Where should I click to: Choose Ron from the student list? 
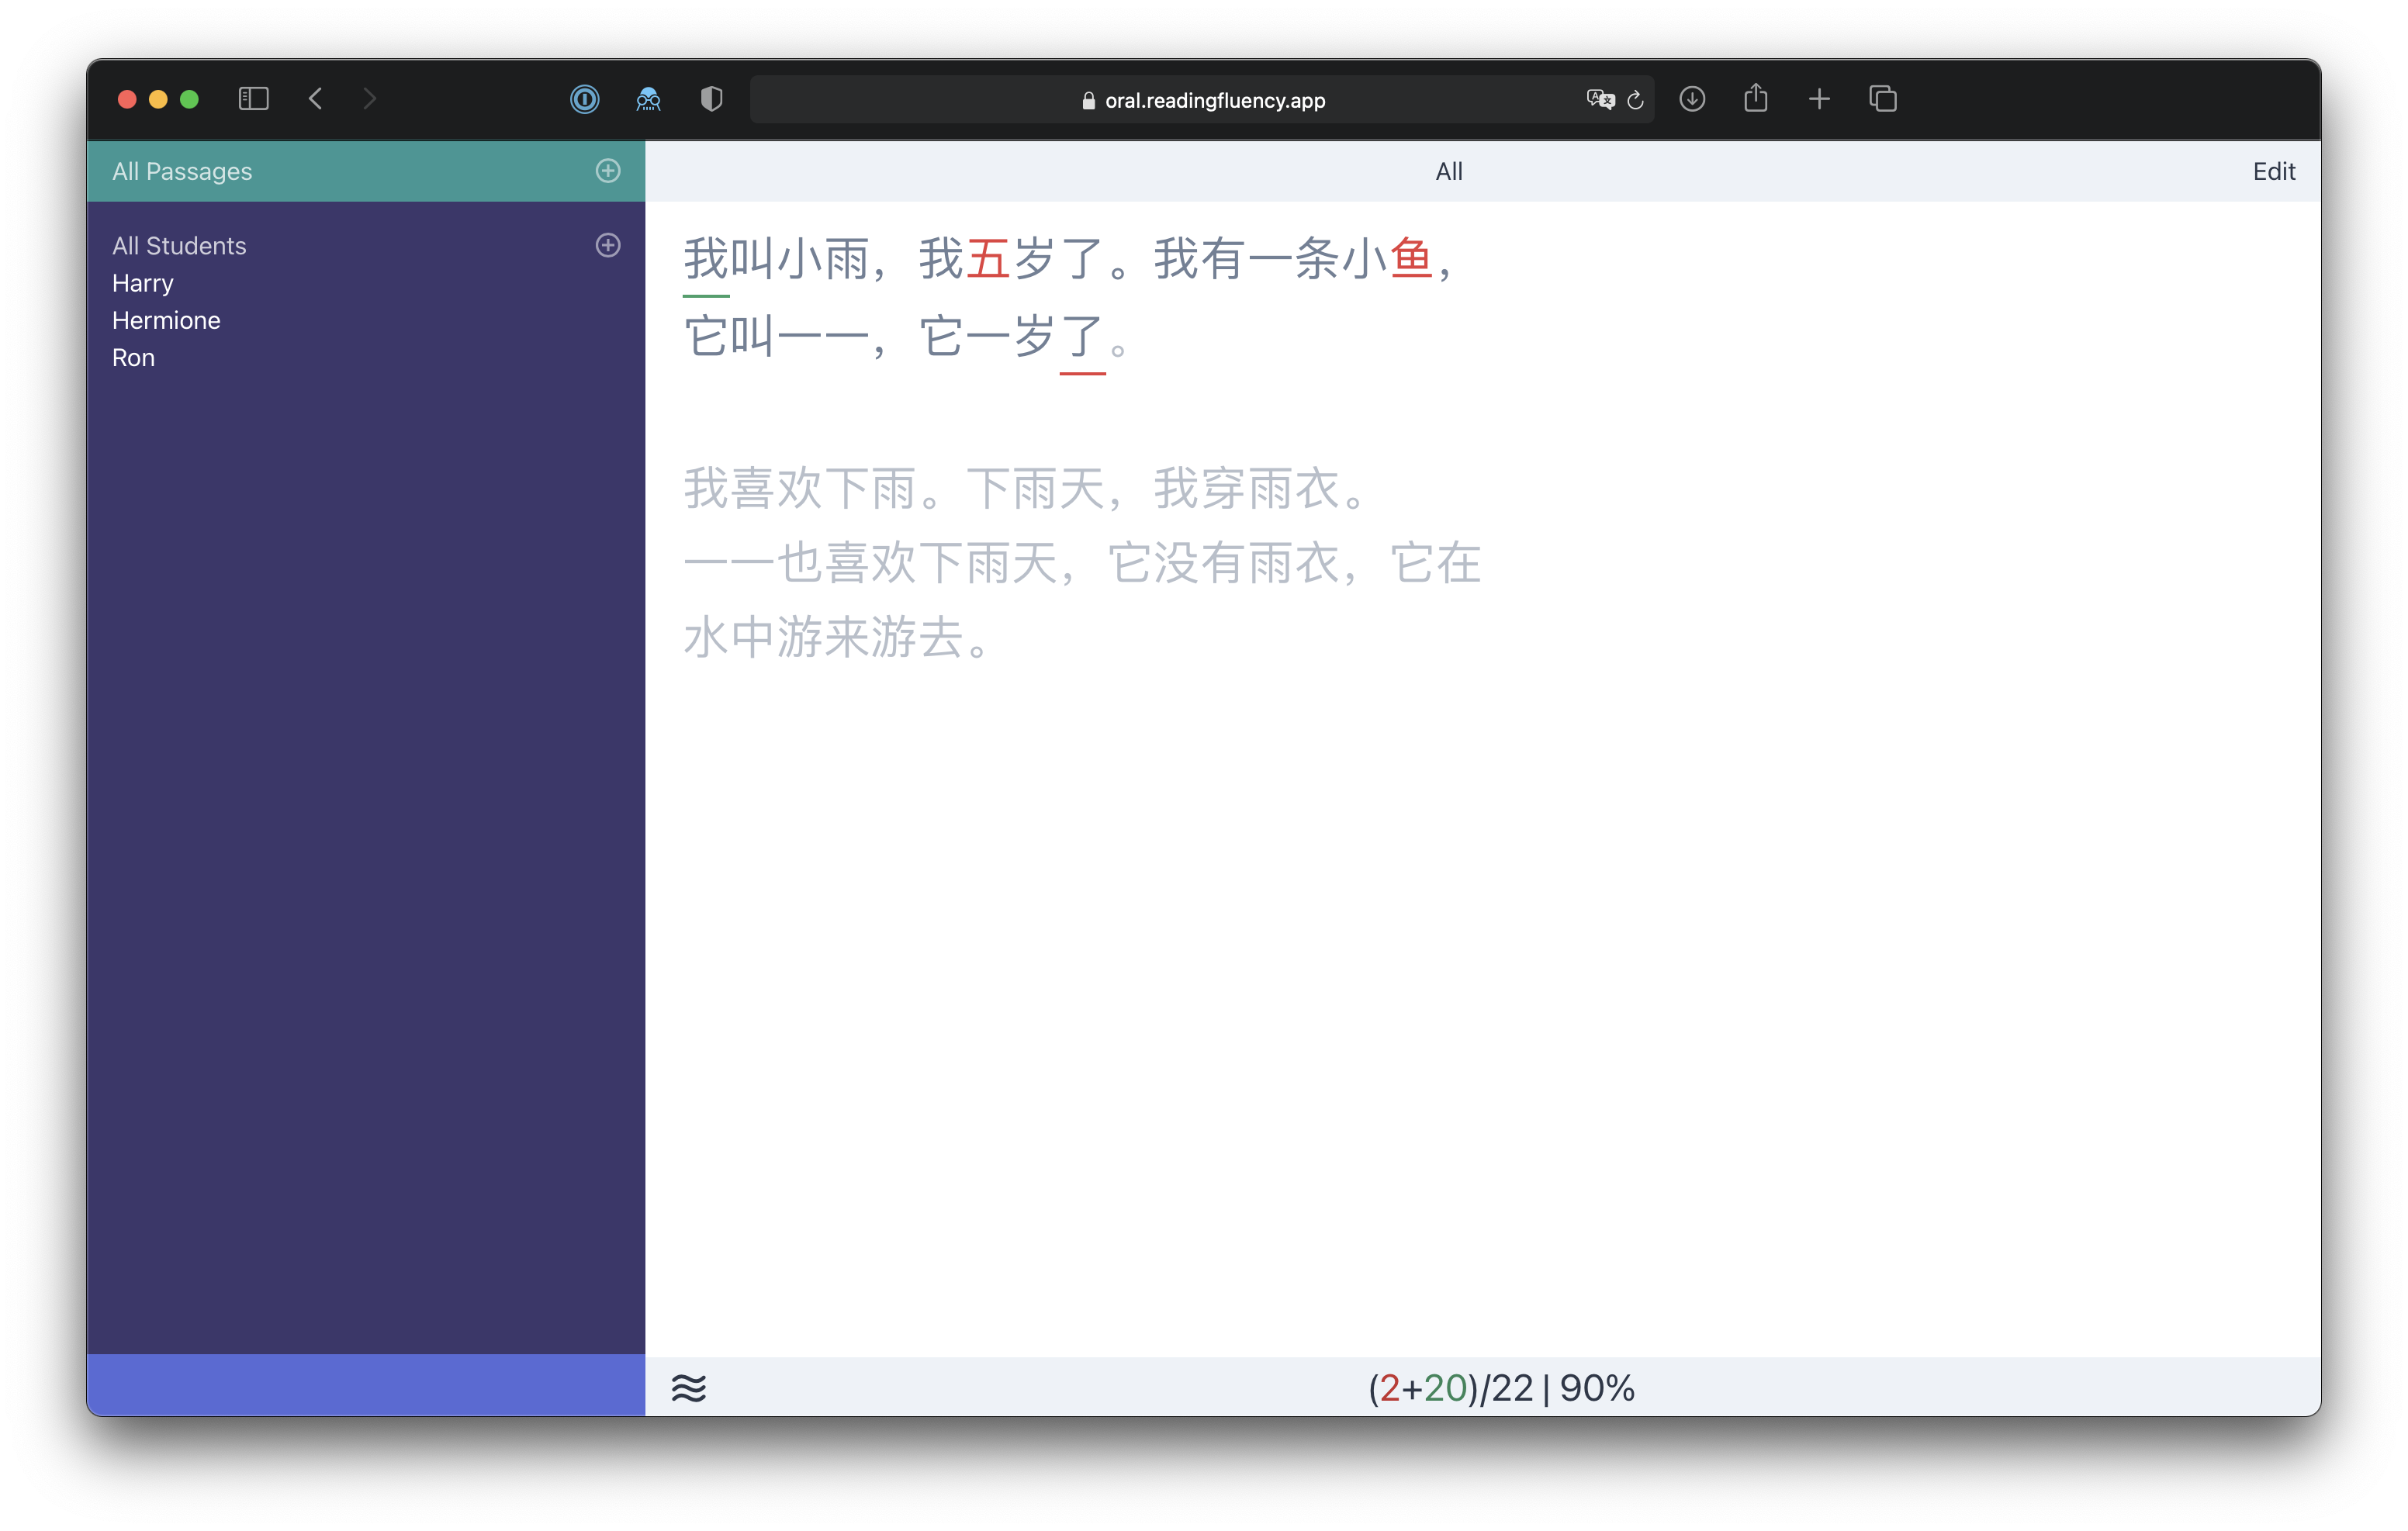click(x=133, y=358)
